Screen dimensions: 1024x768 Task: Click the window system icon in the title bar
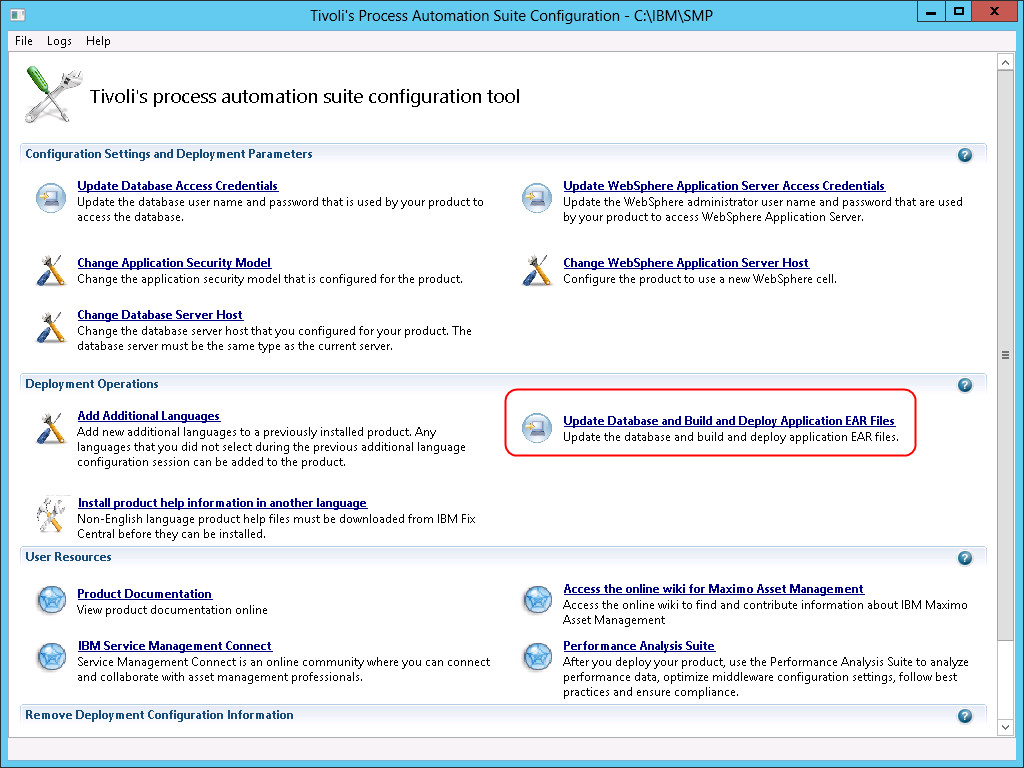pos(18,14)
